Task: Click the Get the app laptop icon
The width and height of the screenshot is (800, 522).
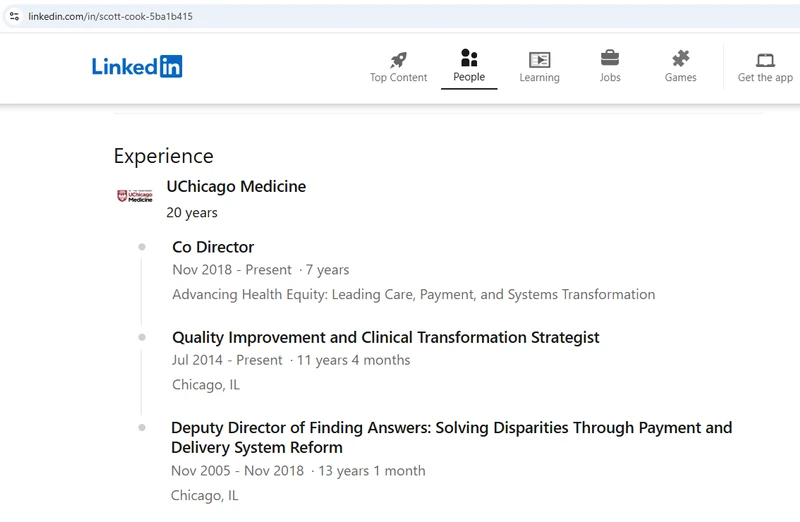Action: tap(765, 60)
